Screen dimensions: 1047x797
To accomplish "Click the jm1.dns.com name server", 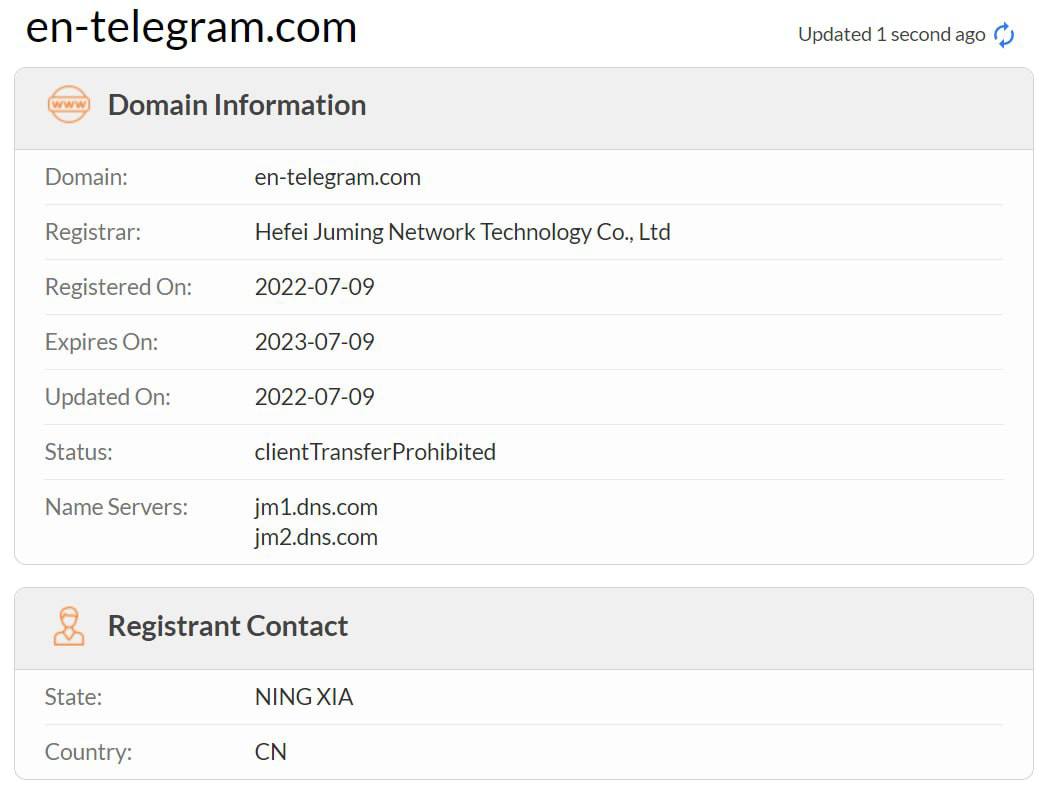I will tap(316, 507).
